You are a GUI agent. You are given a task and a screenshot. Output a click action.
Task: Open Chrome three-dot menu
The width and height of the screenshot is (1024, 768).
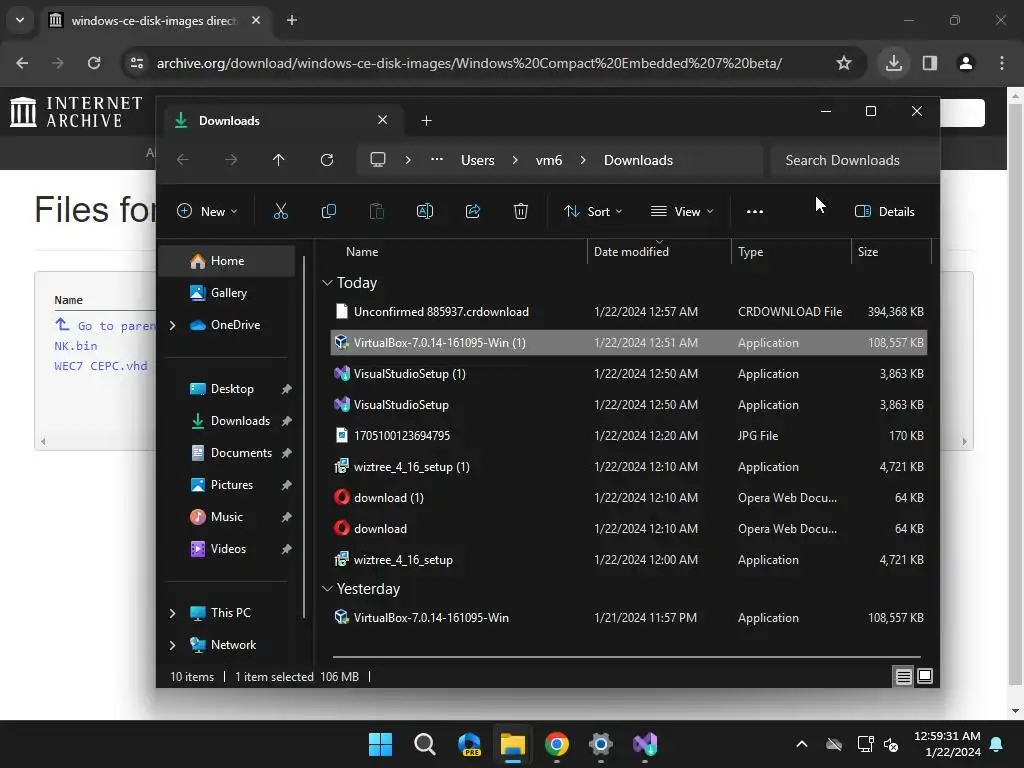(x=1002, y=63)
